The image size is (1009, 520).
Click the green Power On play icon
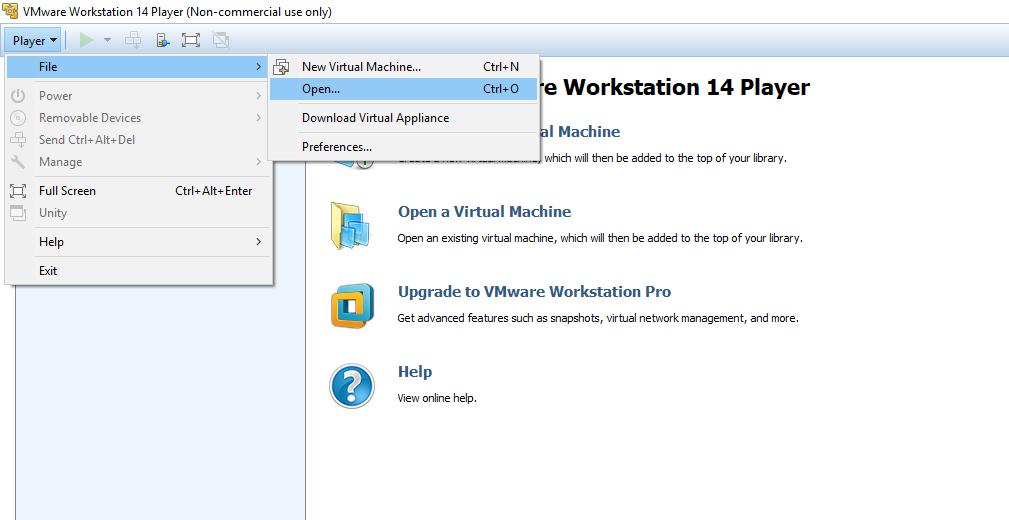(x=86, y=41)
